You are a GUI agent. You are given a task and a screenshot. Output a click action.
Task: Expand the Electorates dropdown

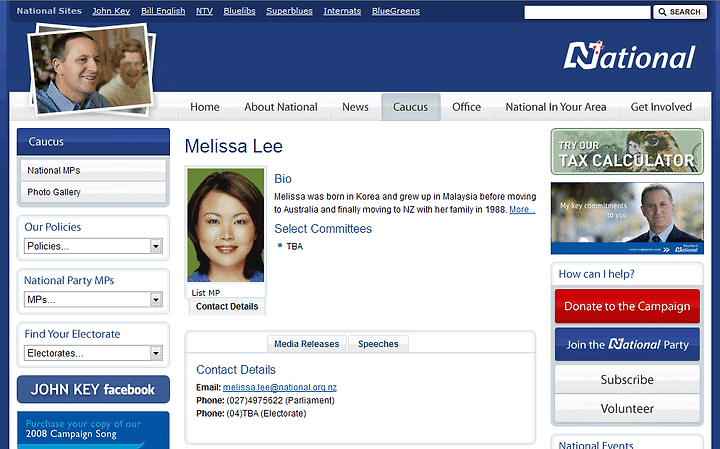point(93,353)
